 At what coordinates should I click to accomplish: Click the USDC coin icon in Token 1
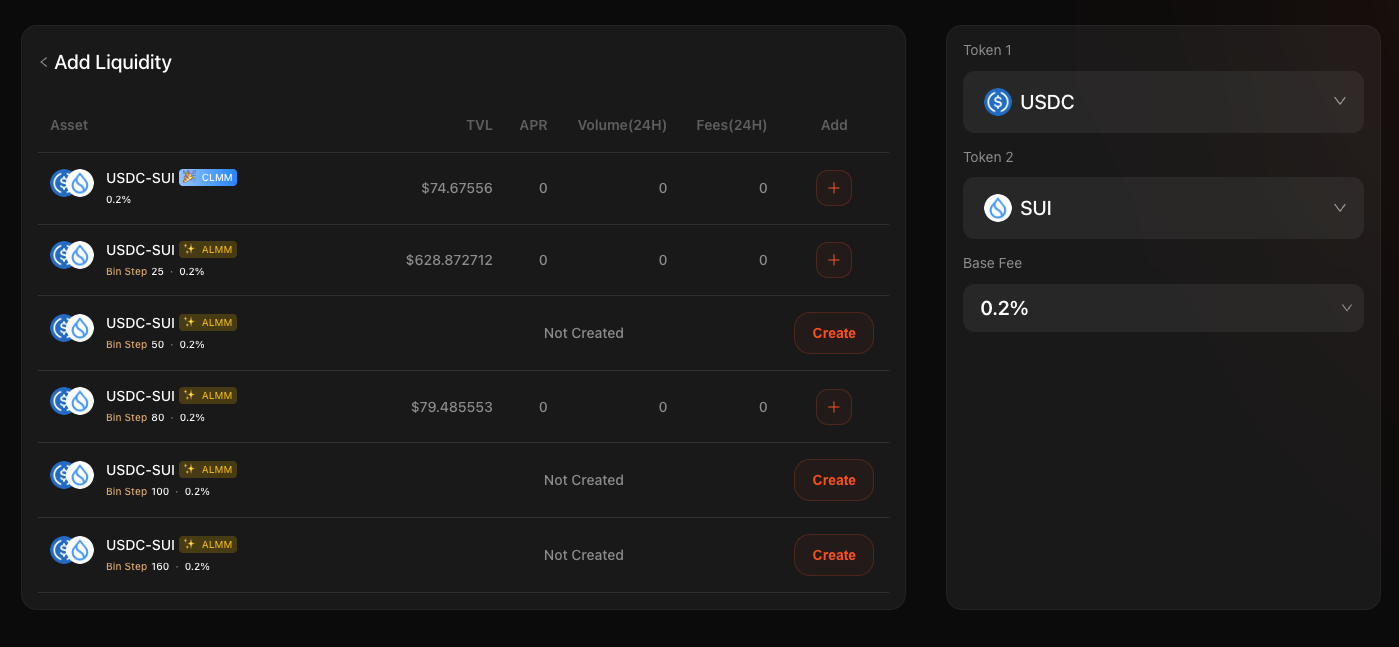tap(997, 102)
